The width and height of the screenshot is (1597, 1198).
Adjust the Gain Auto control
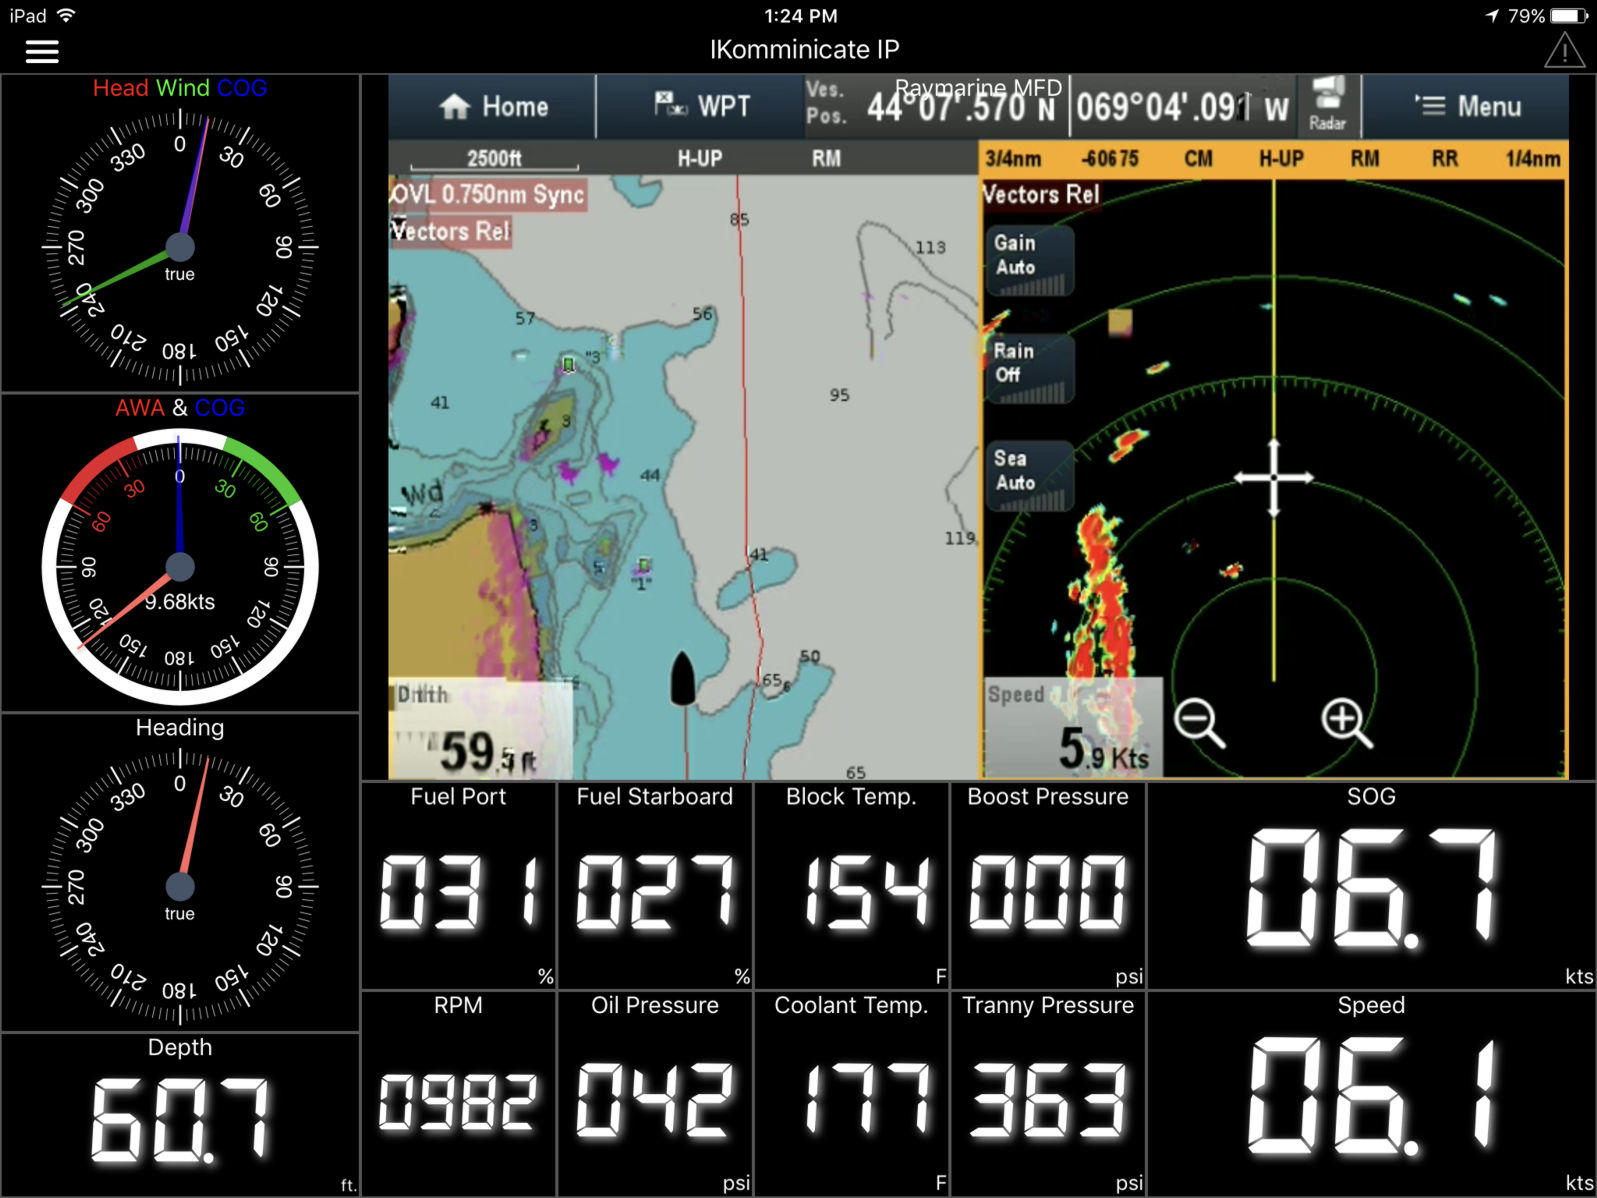pyautogui.click(x=1030, y=261)
